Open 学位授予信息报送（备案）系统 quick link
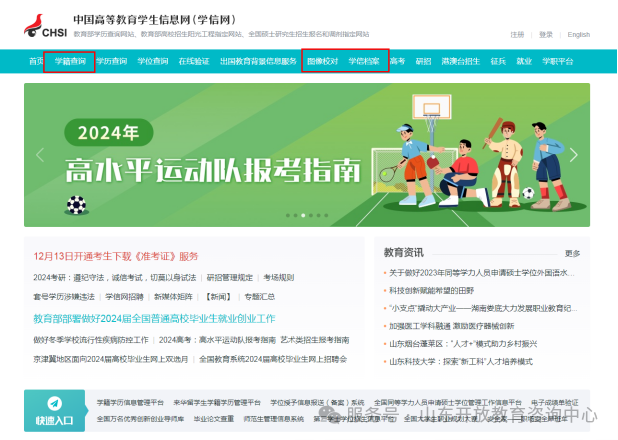 [x=317, y=403]
